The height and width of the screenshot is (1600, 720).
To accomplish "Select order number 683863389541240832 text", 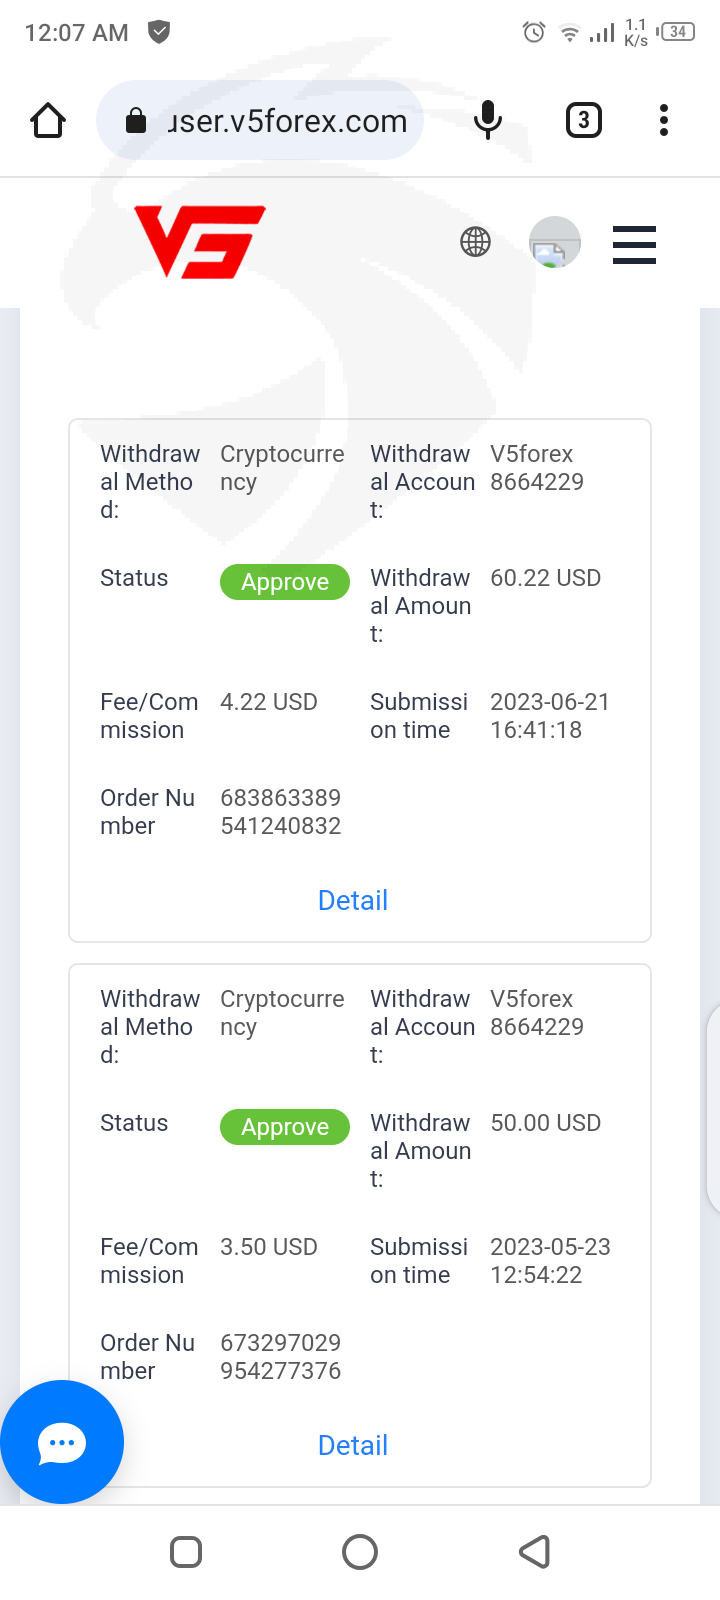I will [280, 812].
